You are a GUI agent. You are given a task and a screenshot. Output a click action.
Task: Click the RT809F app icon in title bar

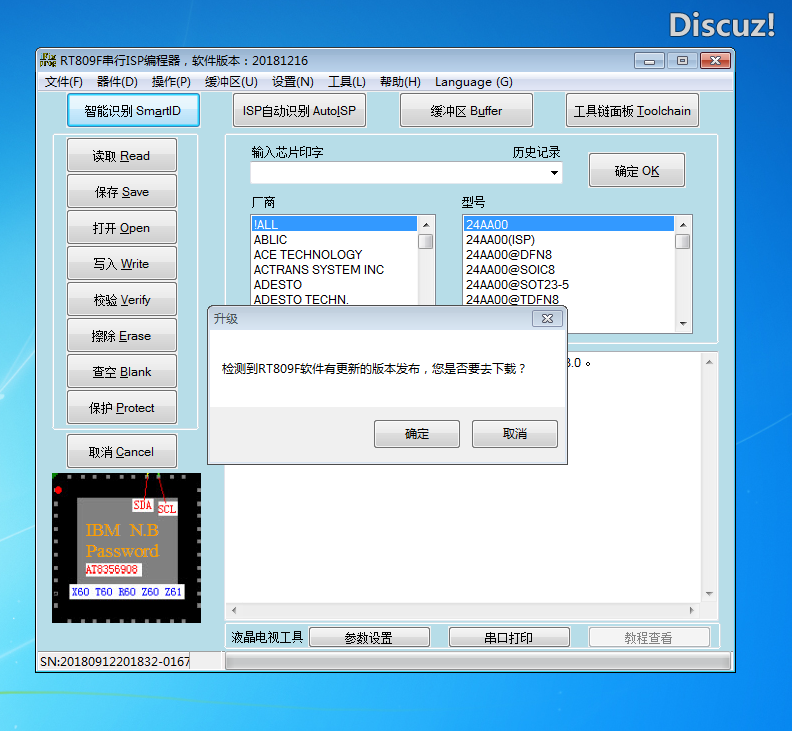[48, 60]
